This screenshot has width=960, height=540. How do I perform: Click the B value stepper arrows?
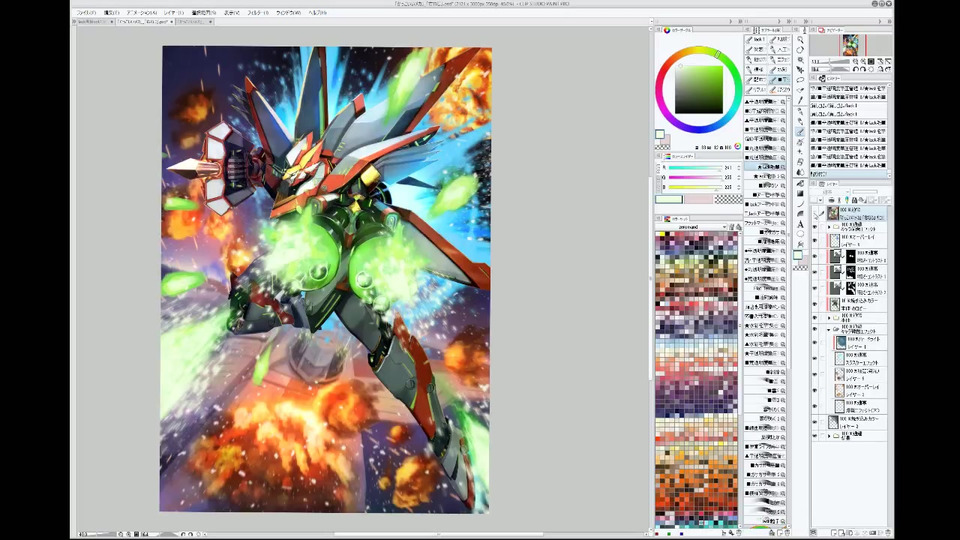pos(738,187)
